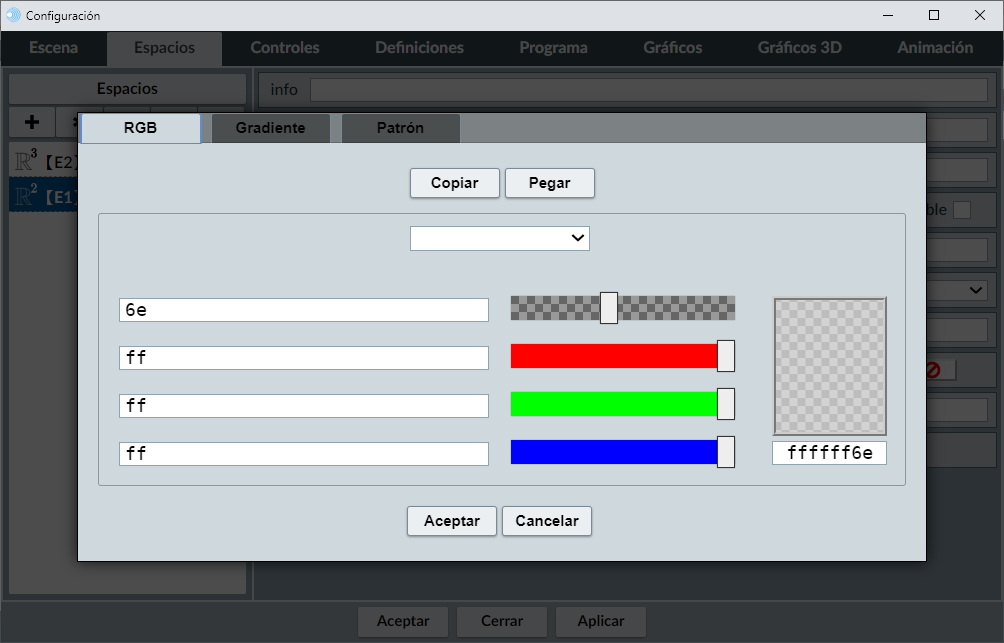1004x643 pixels.
Task: Open the empty dropdown in the color dialog
Action: click(499, 238)
